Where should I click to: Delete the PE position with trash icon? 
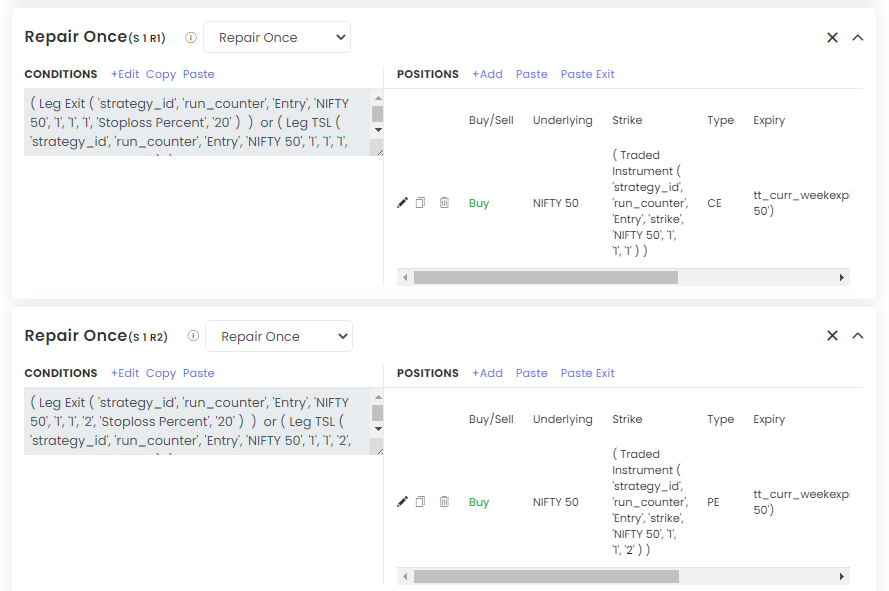(x=444, y=502)
